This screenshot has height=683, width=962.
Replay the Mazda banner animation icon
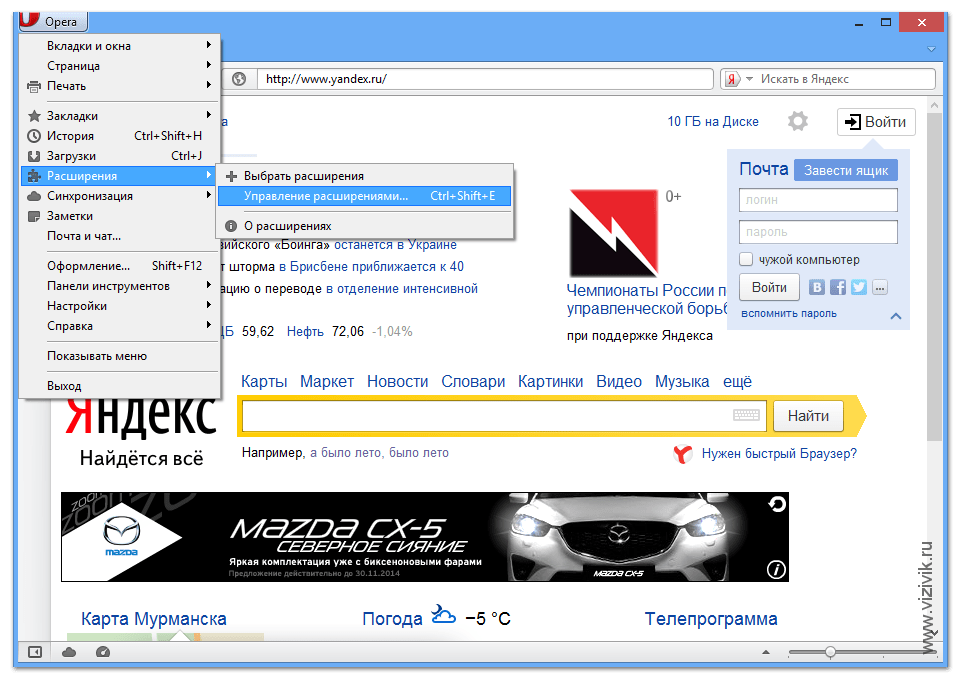point(776,504)
